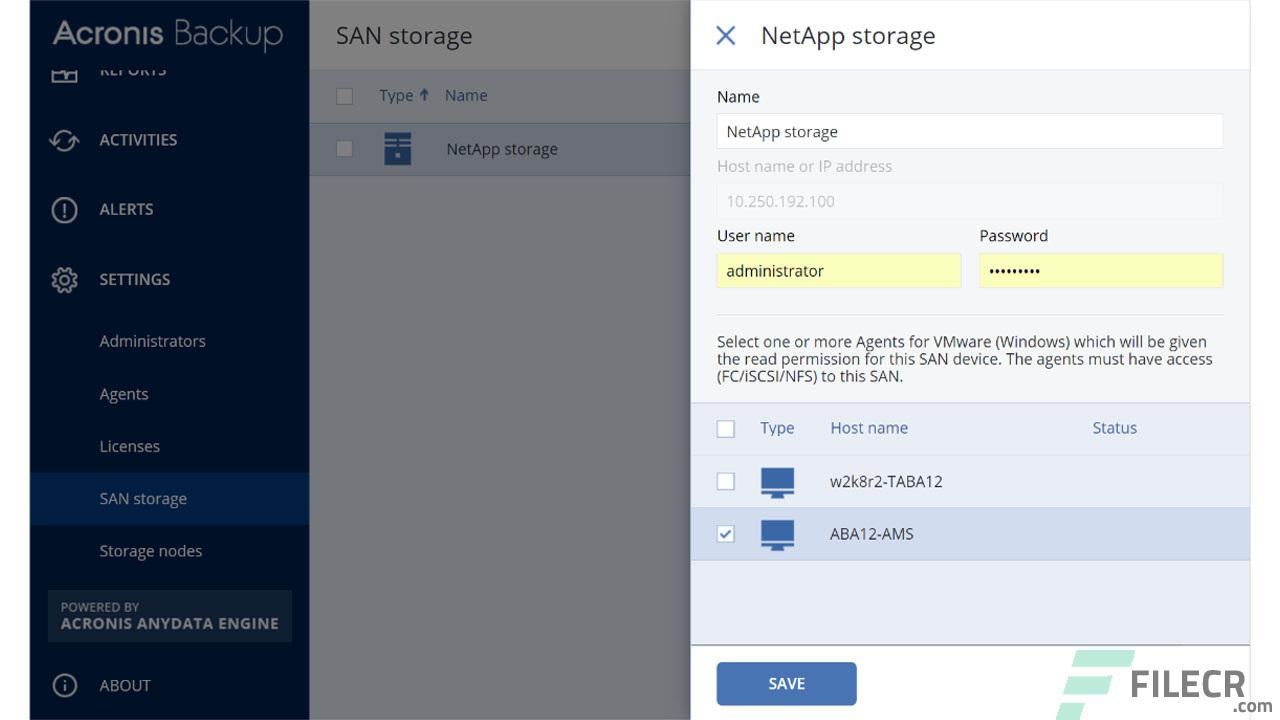Click the User name field
Viewport: 1280px width, 720px height.
coord(839,271)
